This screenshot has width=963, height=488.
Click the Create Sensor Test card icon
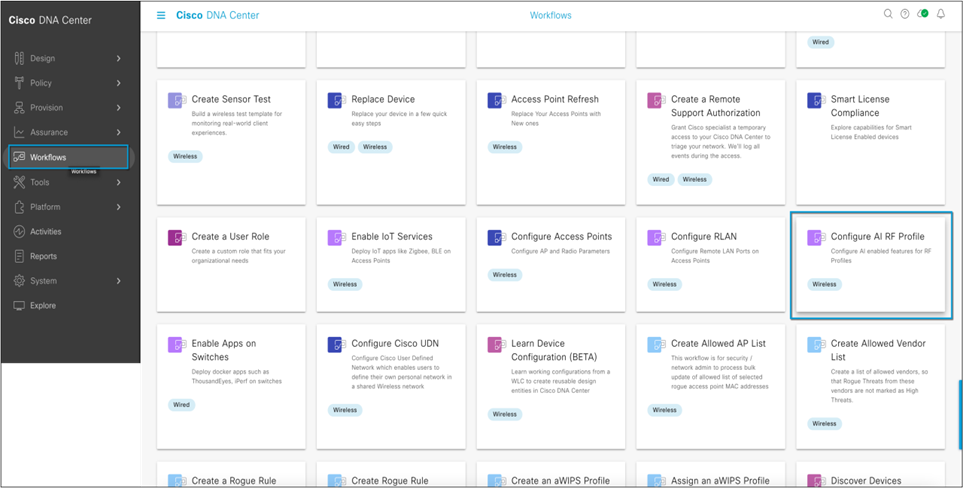[177, 101]
